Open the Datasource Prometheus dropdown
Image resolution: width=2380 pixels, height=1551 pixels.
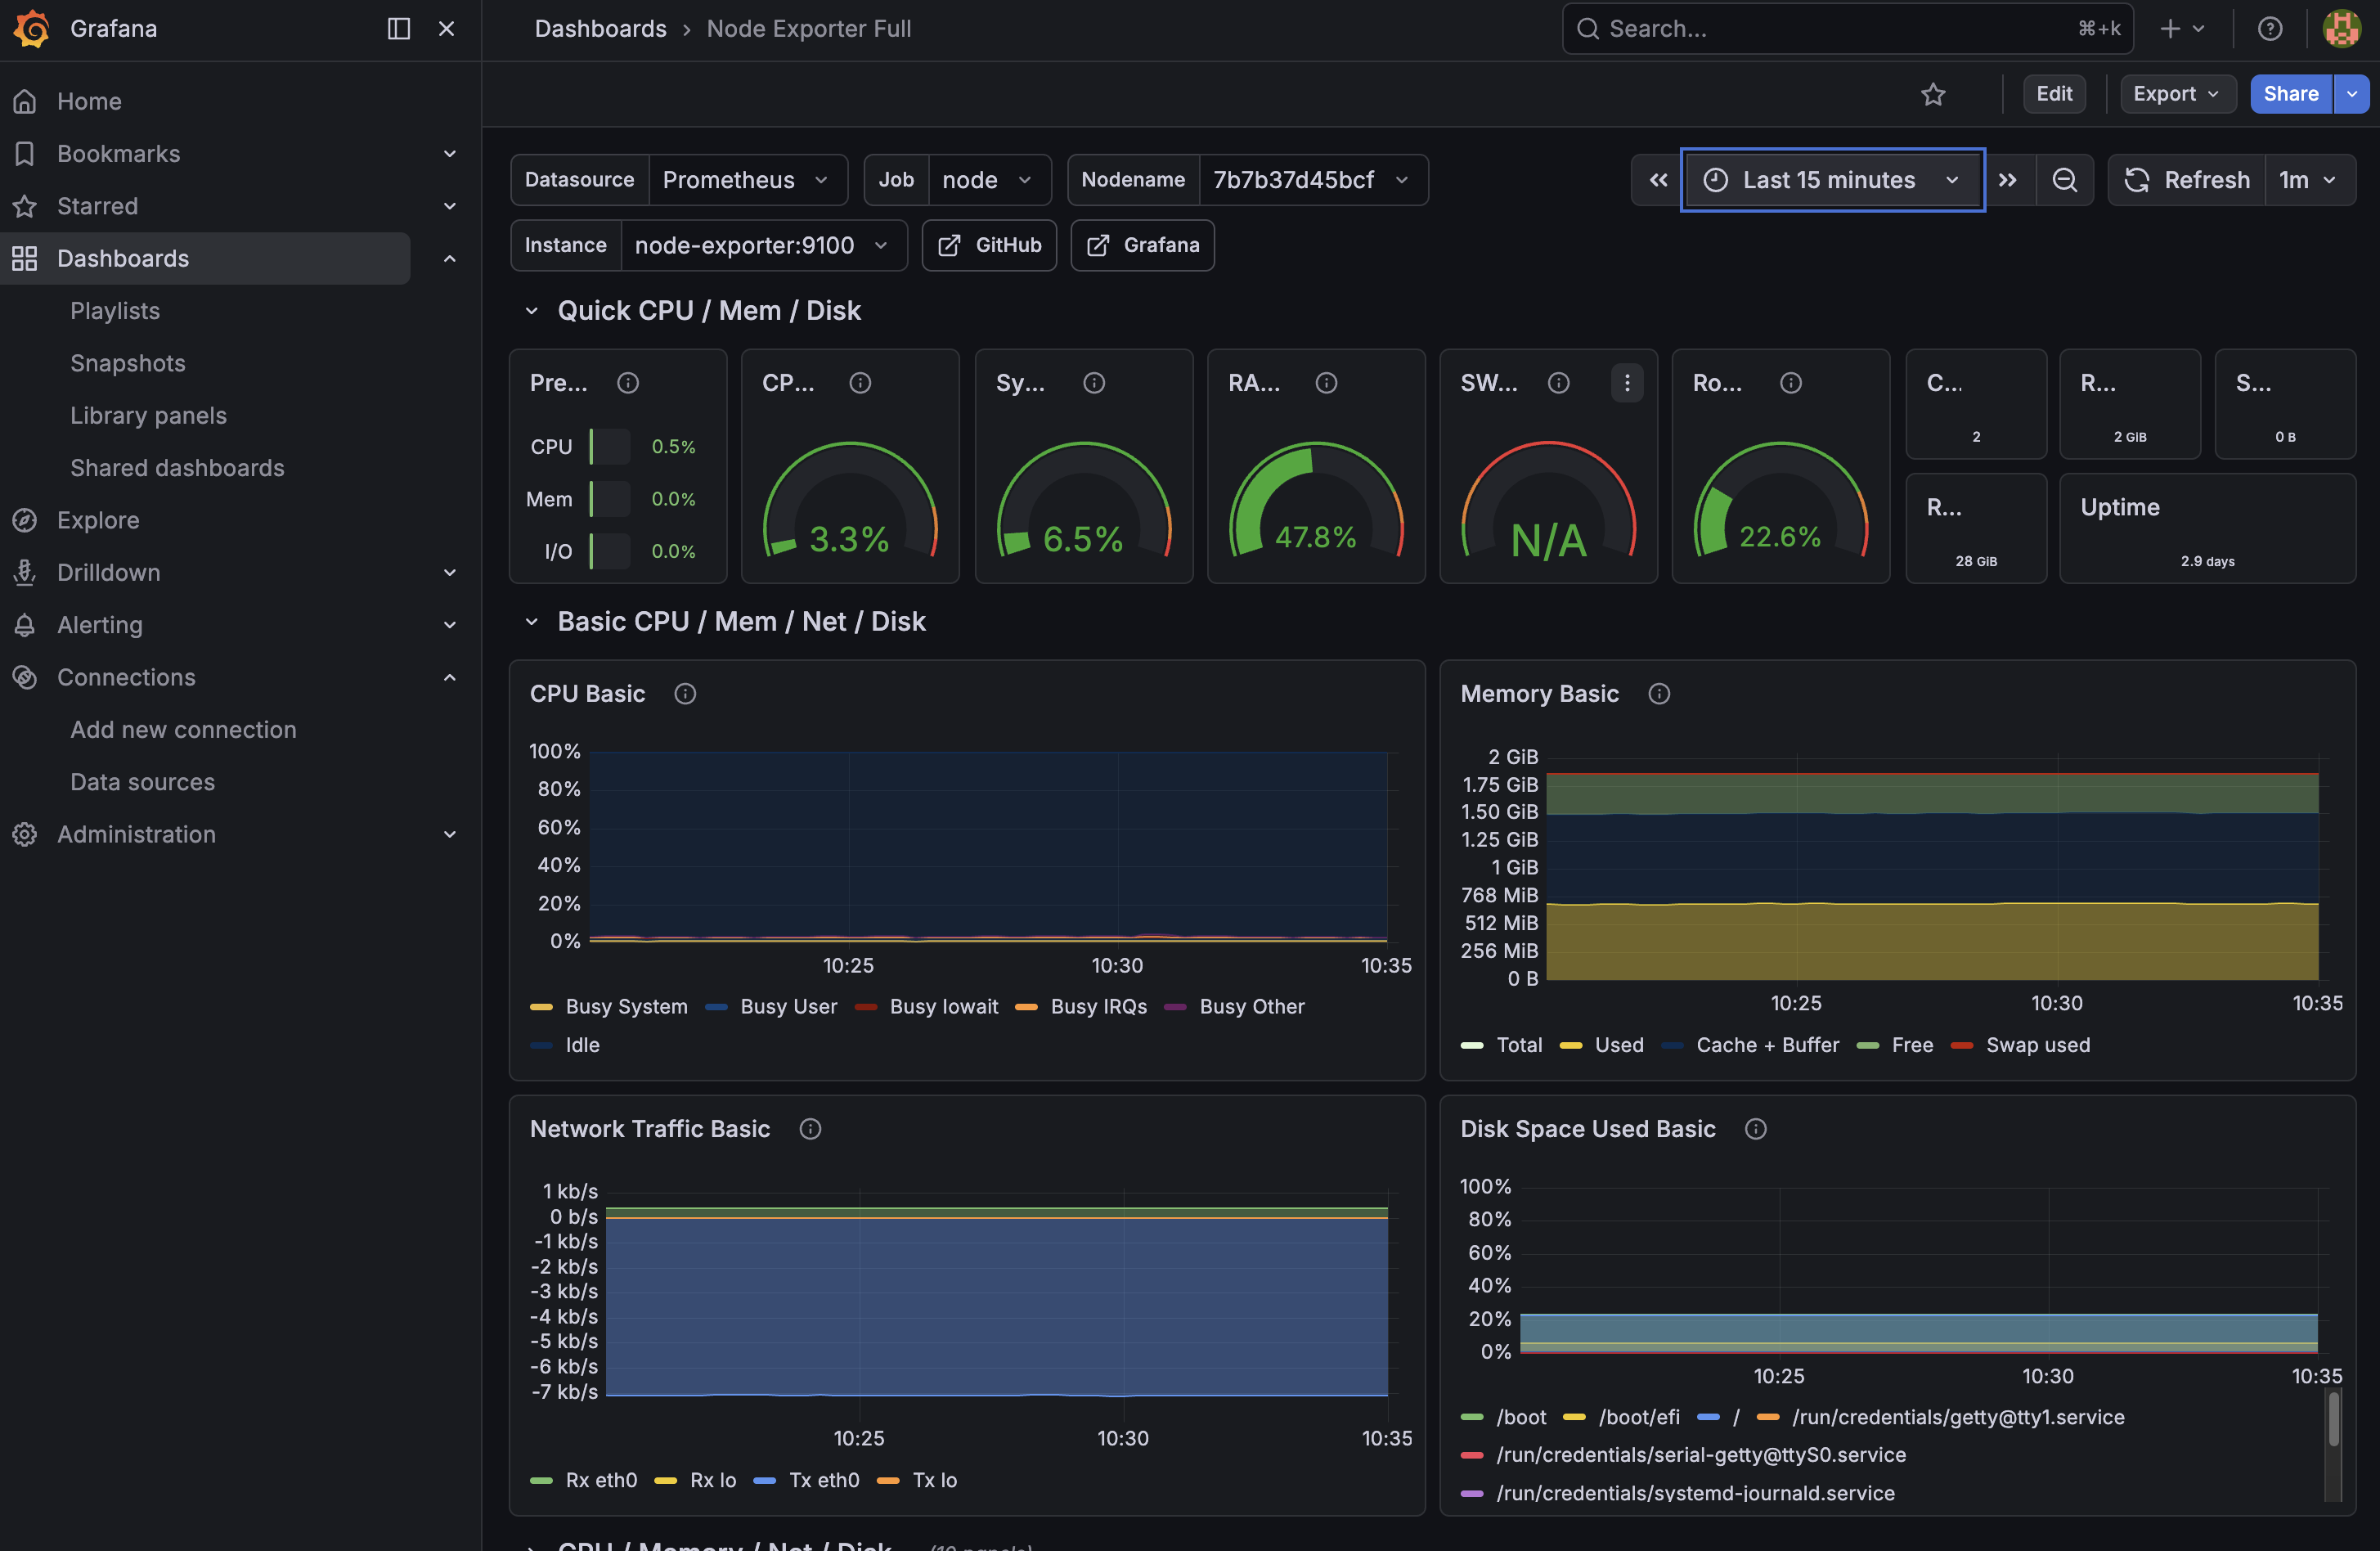tap(748, 180)
